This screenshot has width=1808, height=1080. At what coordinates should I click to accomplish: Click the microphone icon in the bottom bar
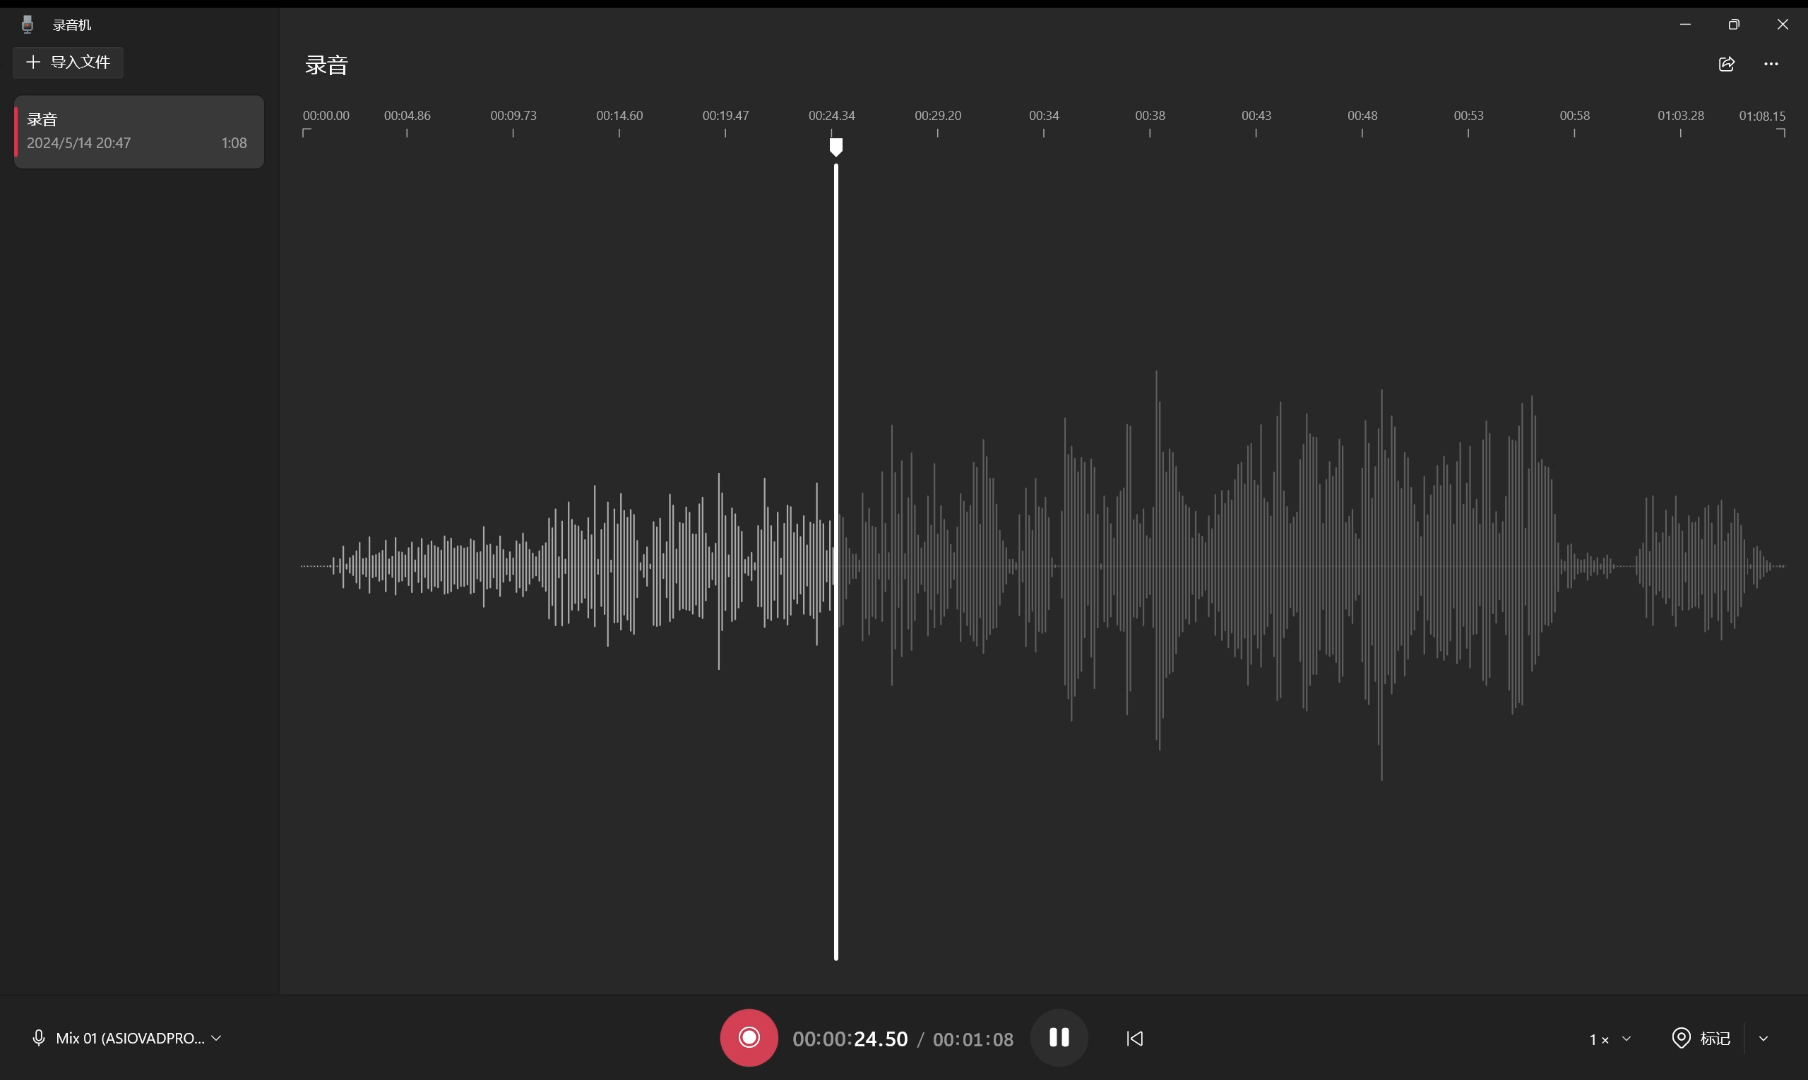coord(38,1038)
